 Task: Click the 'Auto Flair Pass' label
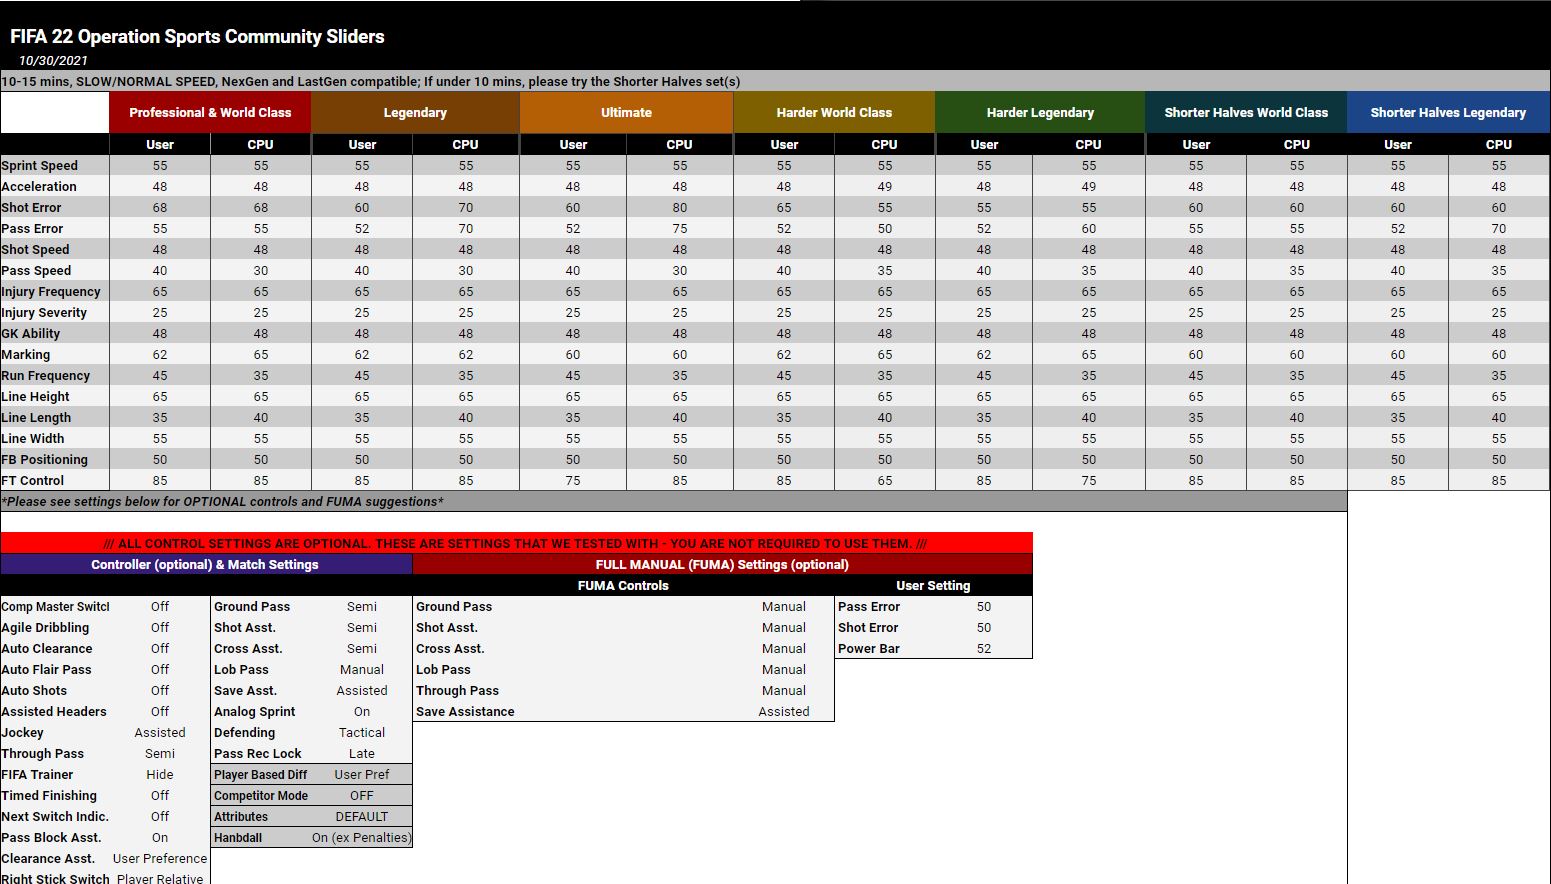[x=46, y=670]
